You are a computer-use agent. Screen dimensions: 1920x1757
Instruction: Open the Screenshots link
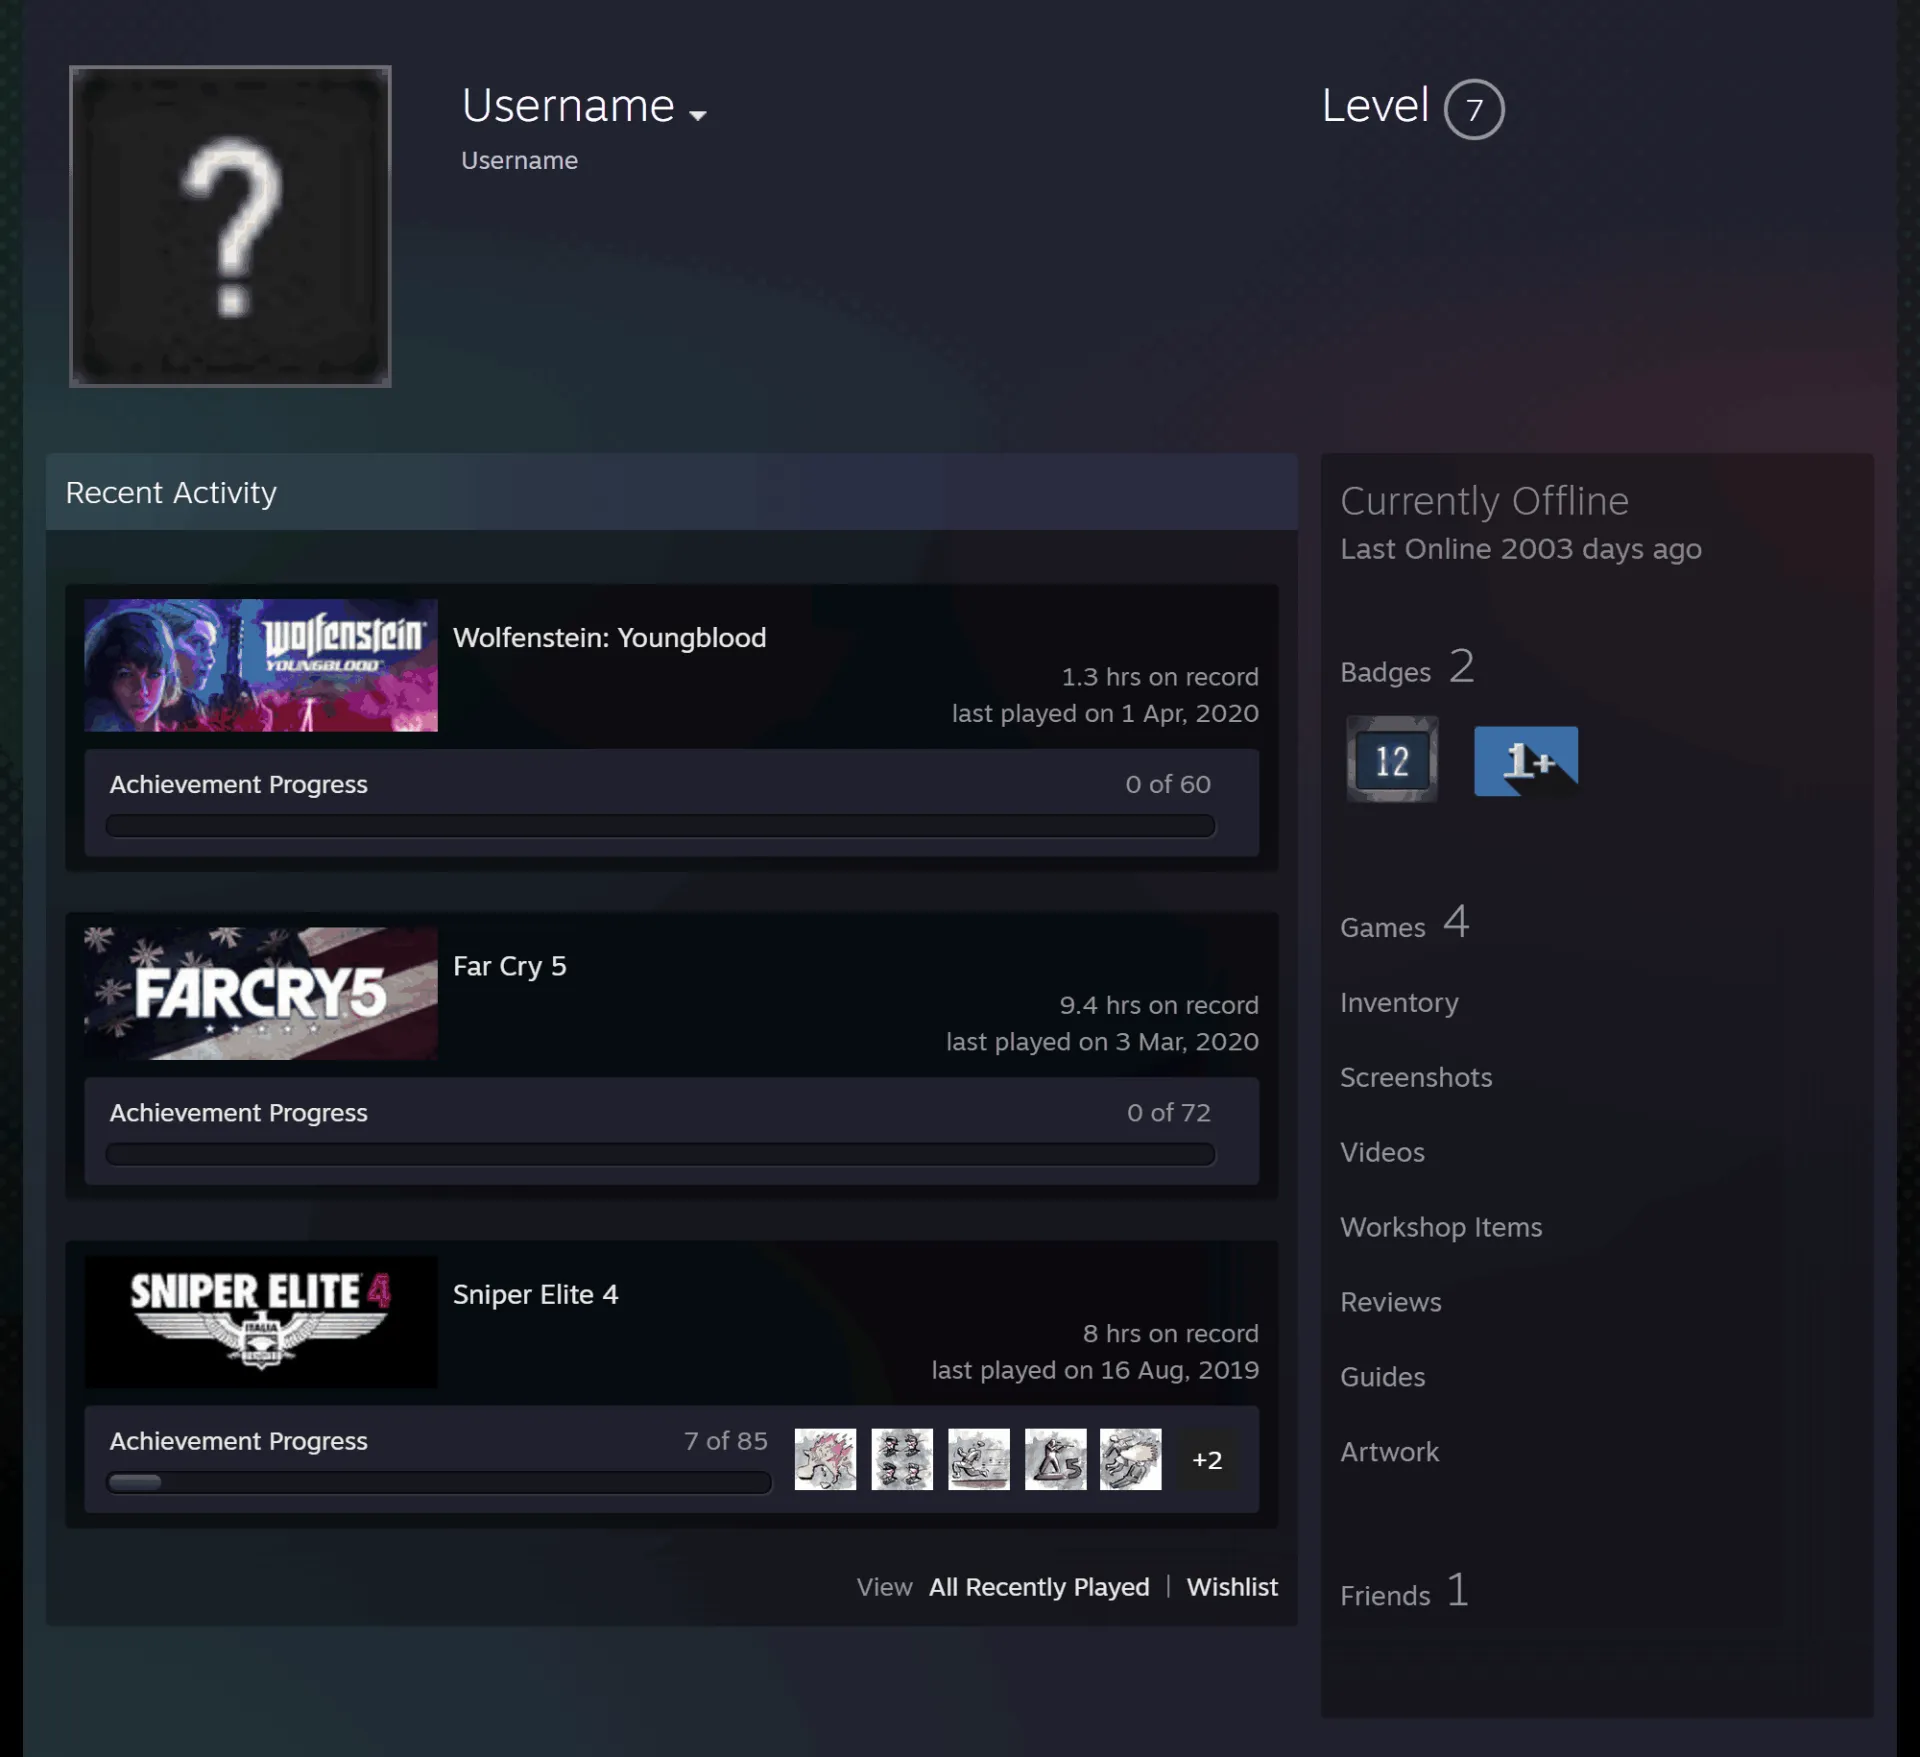coord(1416,1077)
